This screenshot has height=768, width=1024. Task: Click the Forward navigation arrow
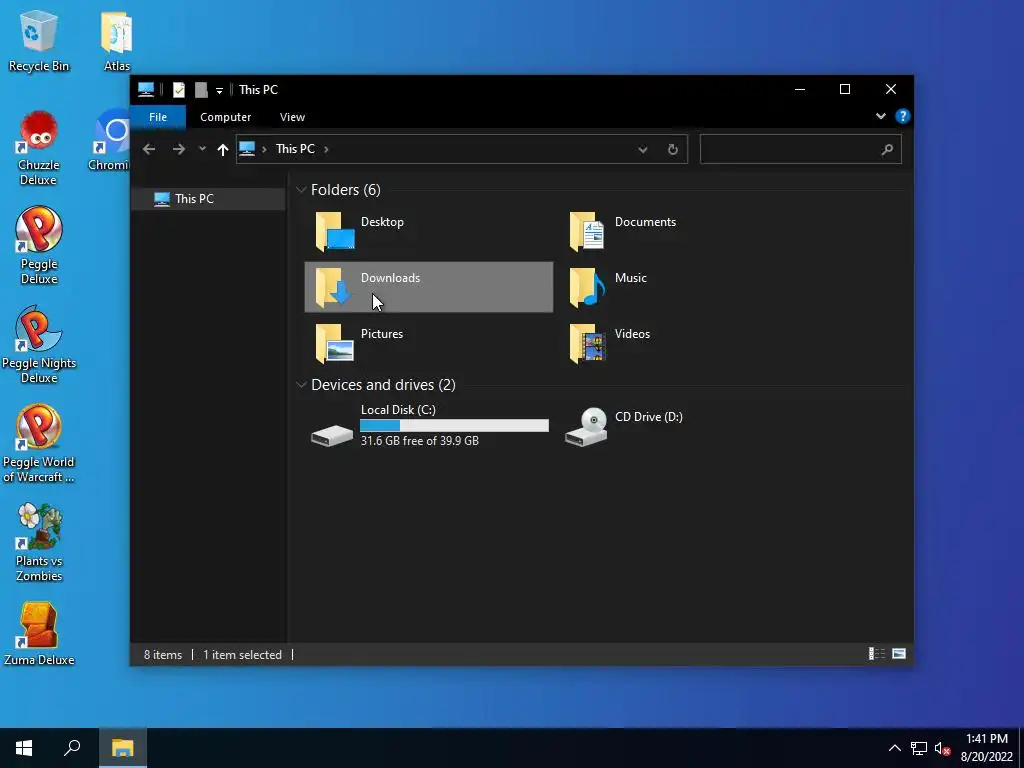[178, 150]
